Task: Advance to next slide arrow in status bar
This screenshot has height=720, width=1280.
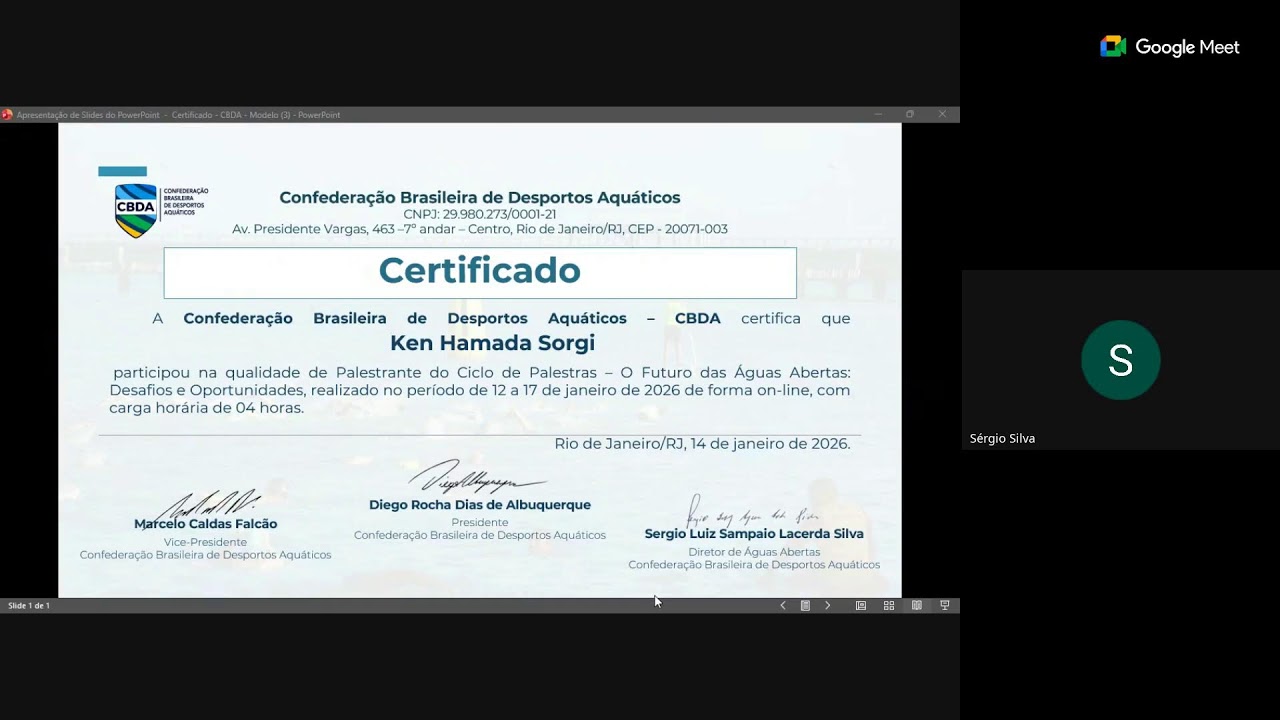Action: (827, 605)
